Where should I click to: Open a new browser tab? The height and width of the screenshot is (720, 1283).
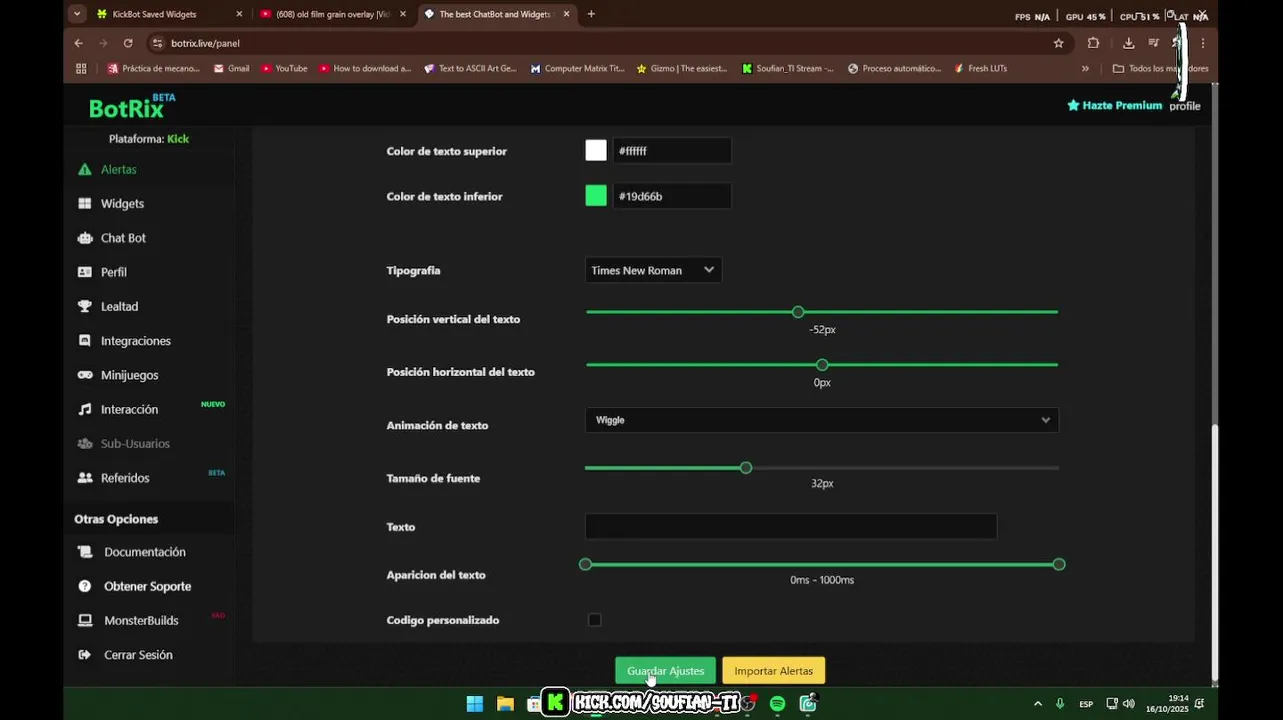tap(591, 14)
